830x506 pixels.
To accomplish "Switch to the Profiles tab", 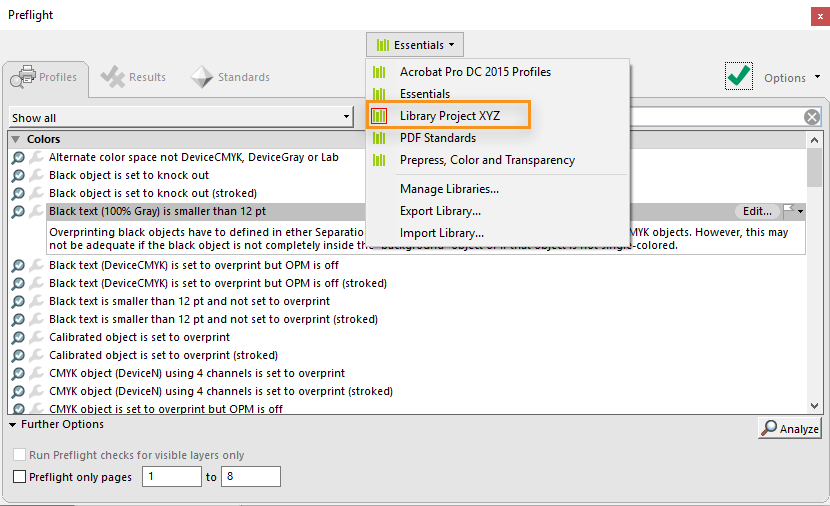I will pos(44,77).
